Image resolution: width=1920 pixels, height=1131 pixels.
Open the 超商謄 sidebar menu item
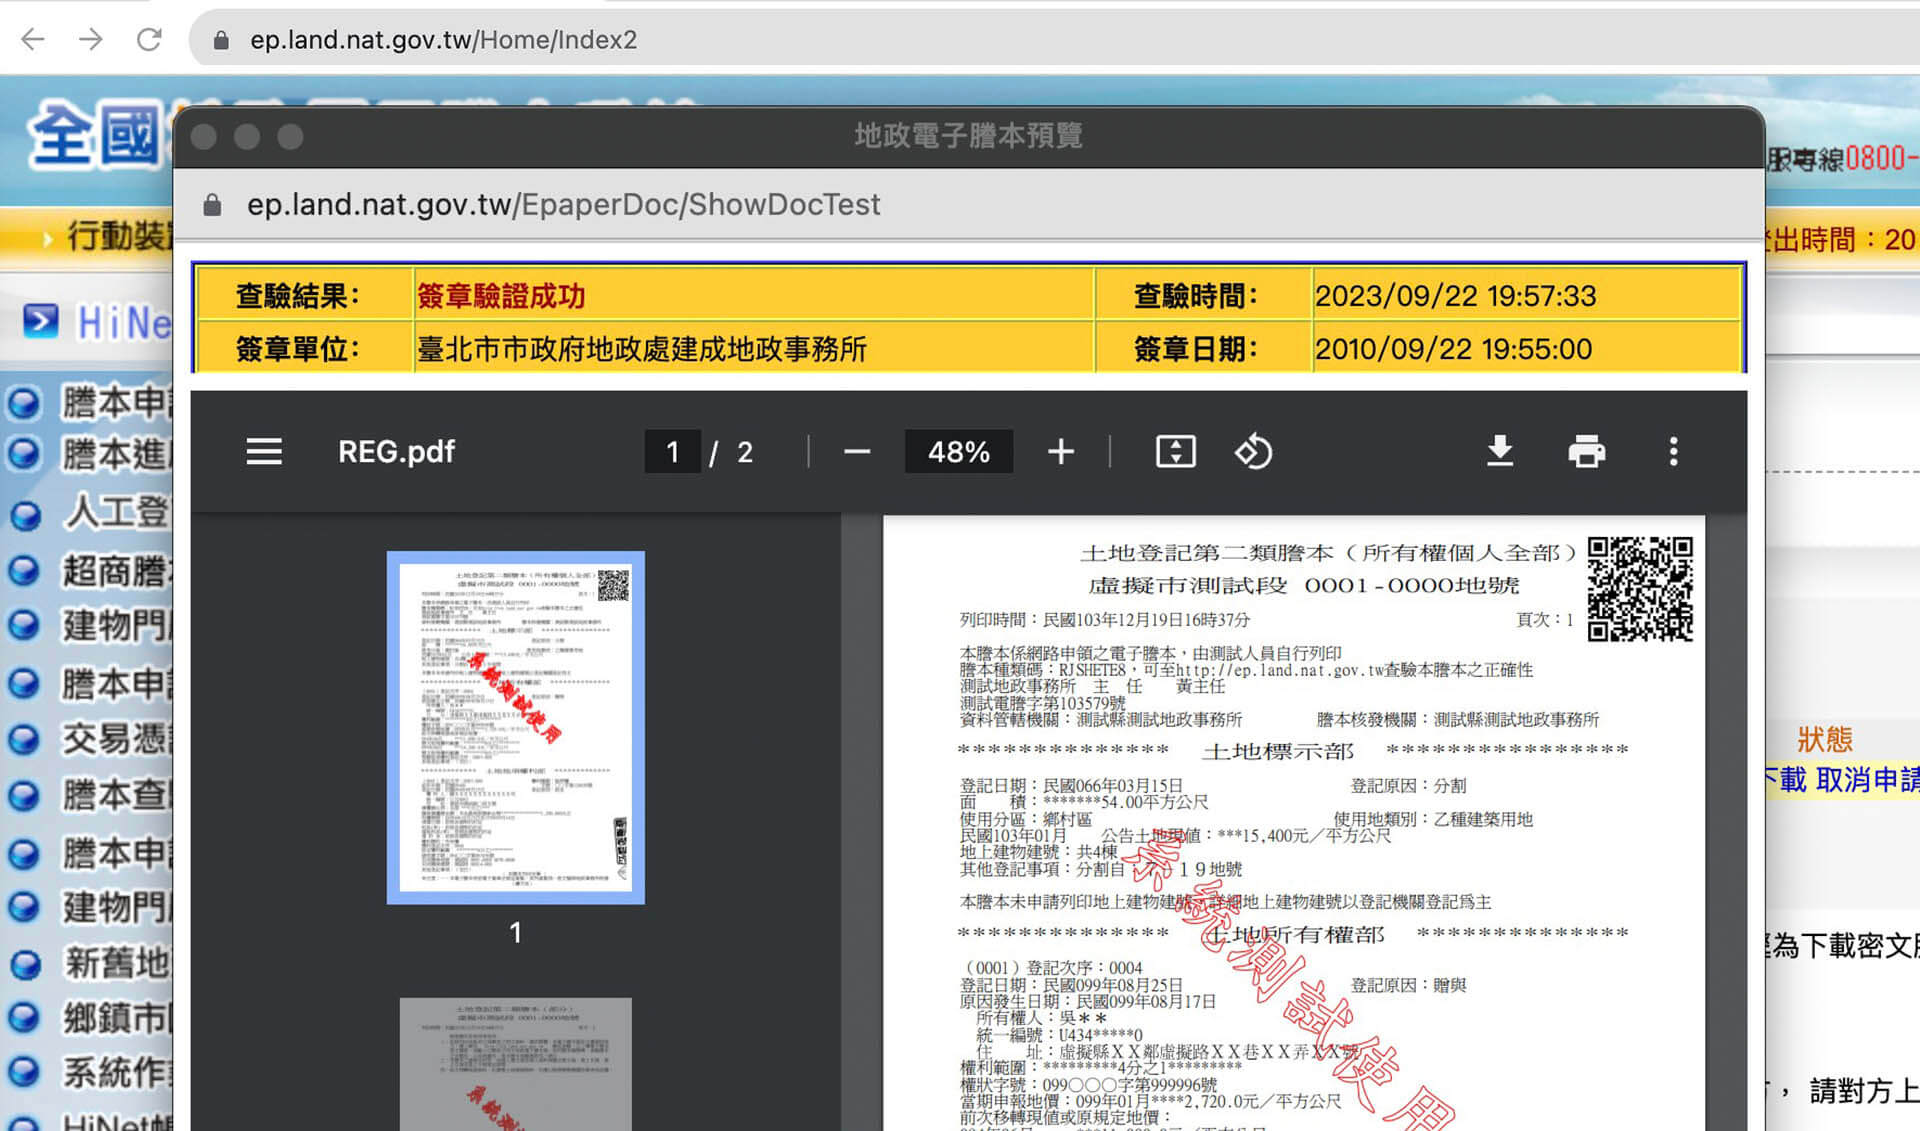click(x=116, y=570)
